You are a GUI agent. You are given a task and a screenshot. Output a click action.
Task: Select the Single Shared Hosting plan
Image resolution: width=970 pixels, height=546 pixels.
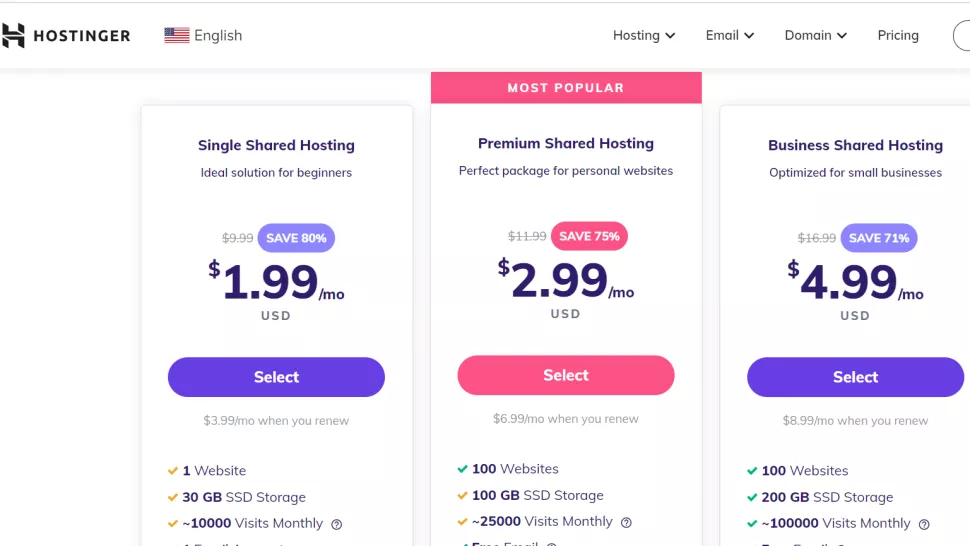276,377
